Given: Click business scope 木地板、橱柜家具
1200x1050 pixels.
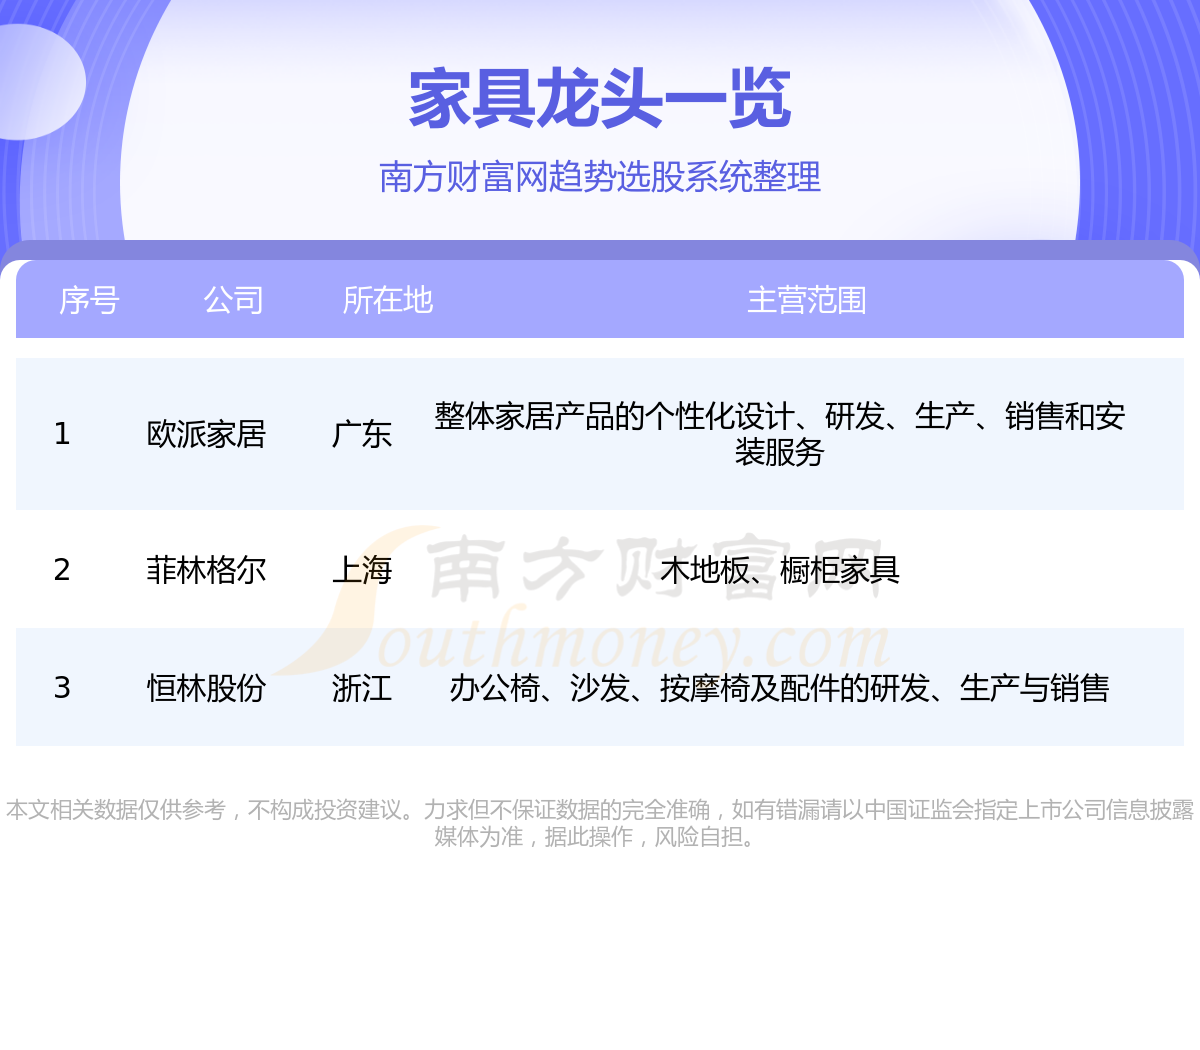Looking at the screenshot, I should 779,570.
